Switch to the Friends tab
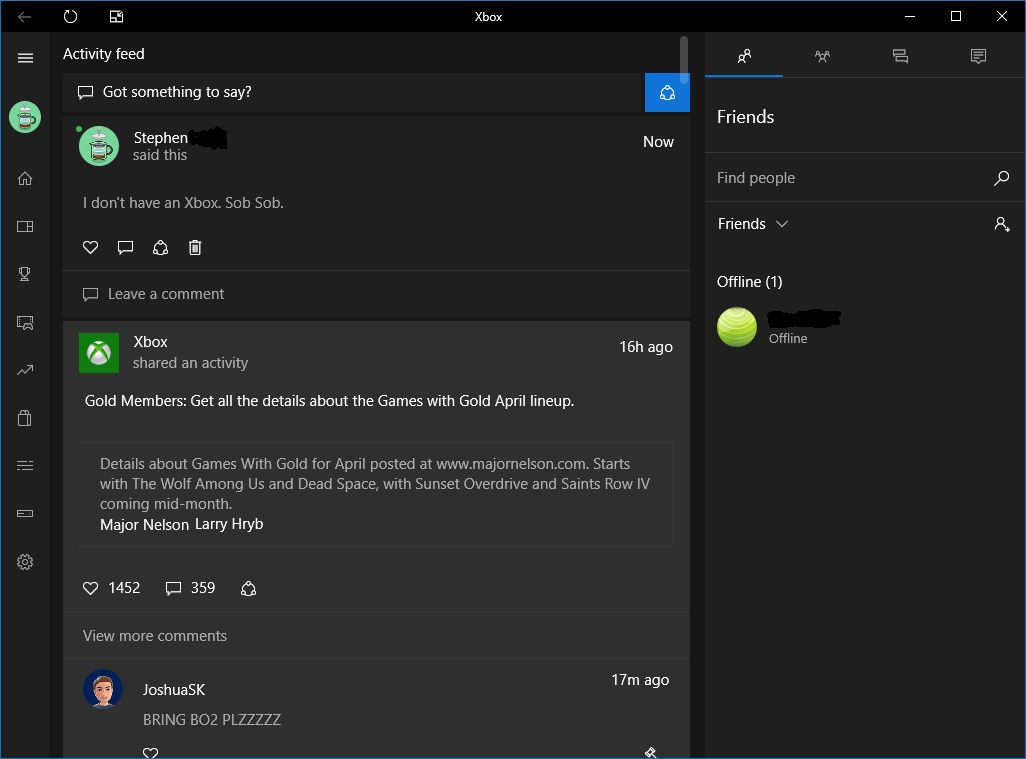1026x759 pixels. click(744, 56)
